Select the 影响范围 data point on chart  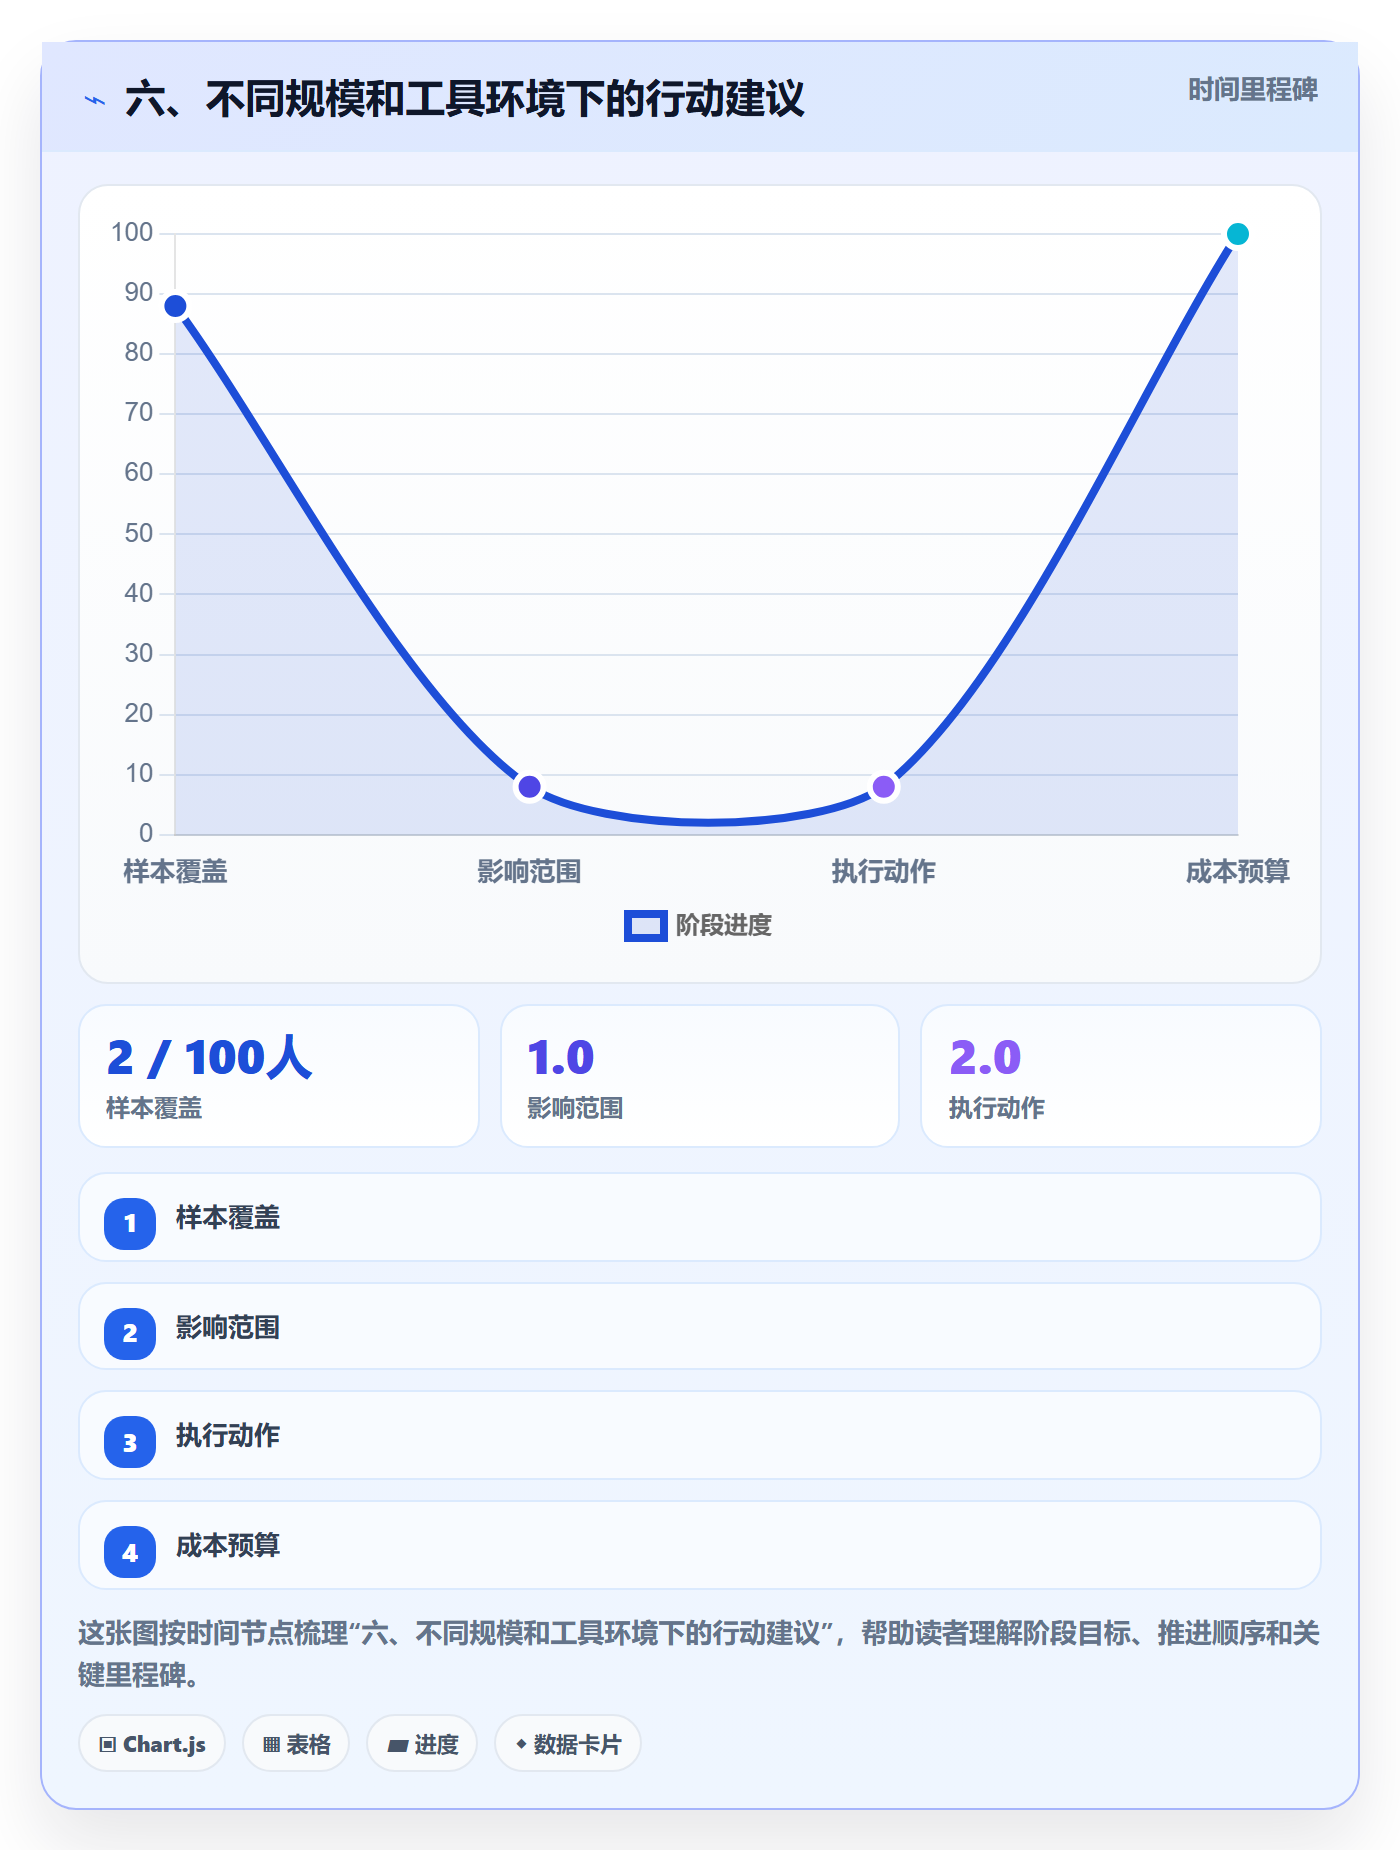[530, 787]
